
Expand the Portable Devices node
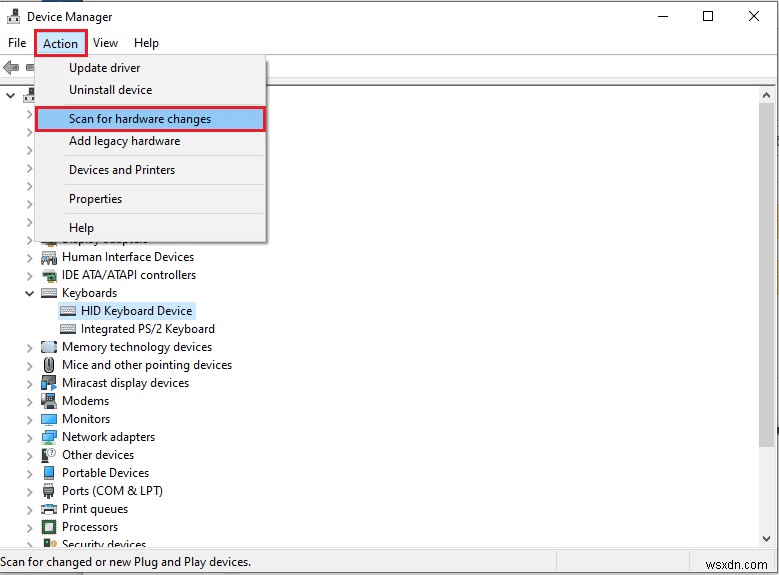coord(29,473)
